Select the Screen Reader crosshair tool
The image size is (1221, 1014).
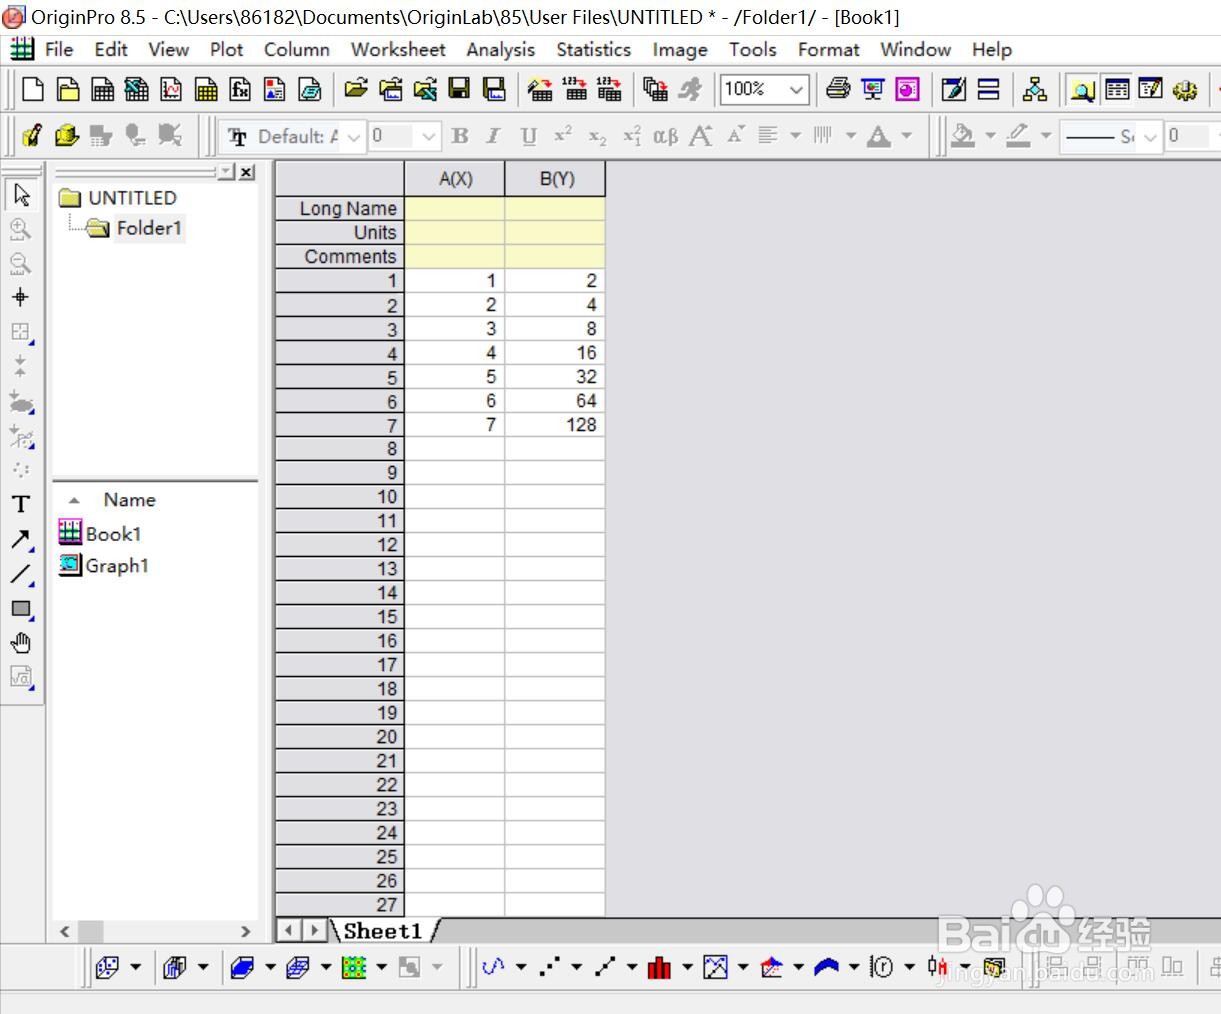[21, 297]
